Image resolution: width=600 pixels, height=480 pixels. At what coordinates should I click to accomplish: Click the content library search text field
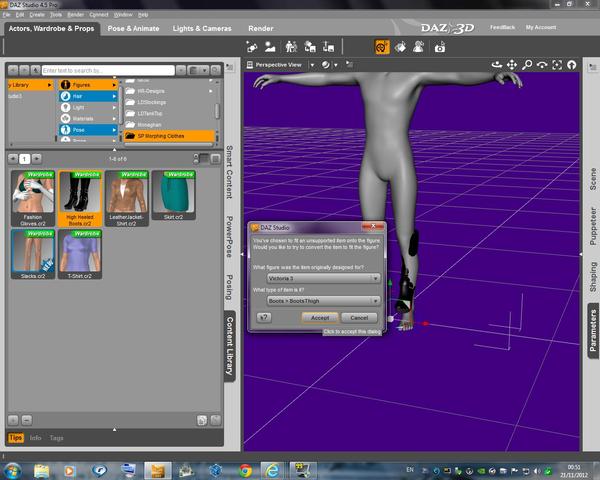[108, 70]
